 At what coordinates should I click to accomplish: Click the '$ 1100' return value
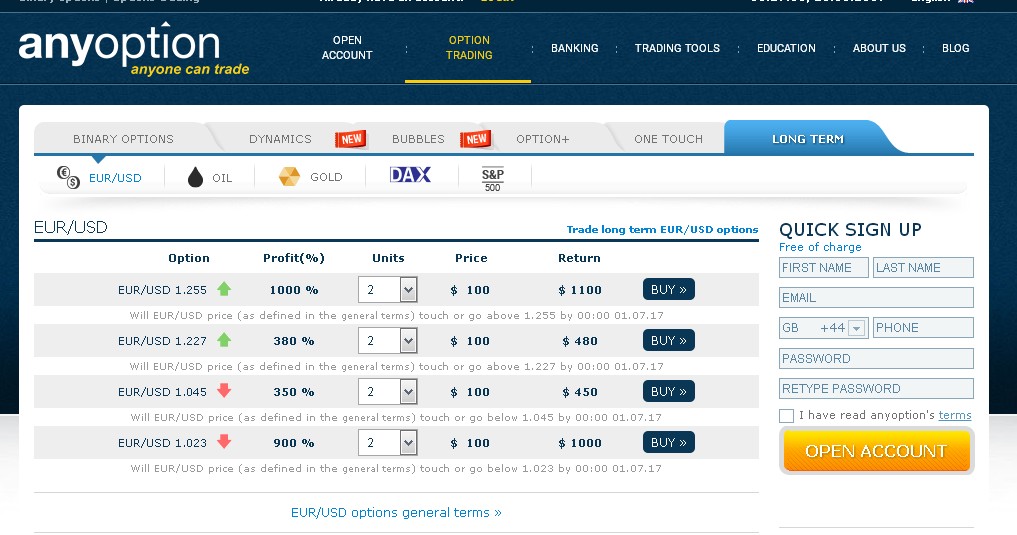coord(580,291)
